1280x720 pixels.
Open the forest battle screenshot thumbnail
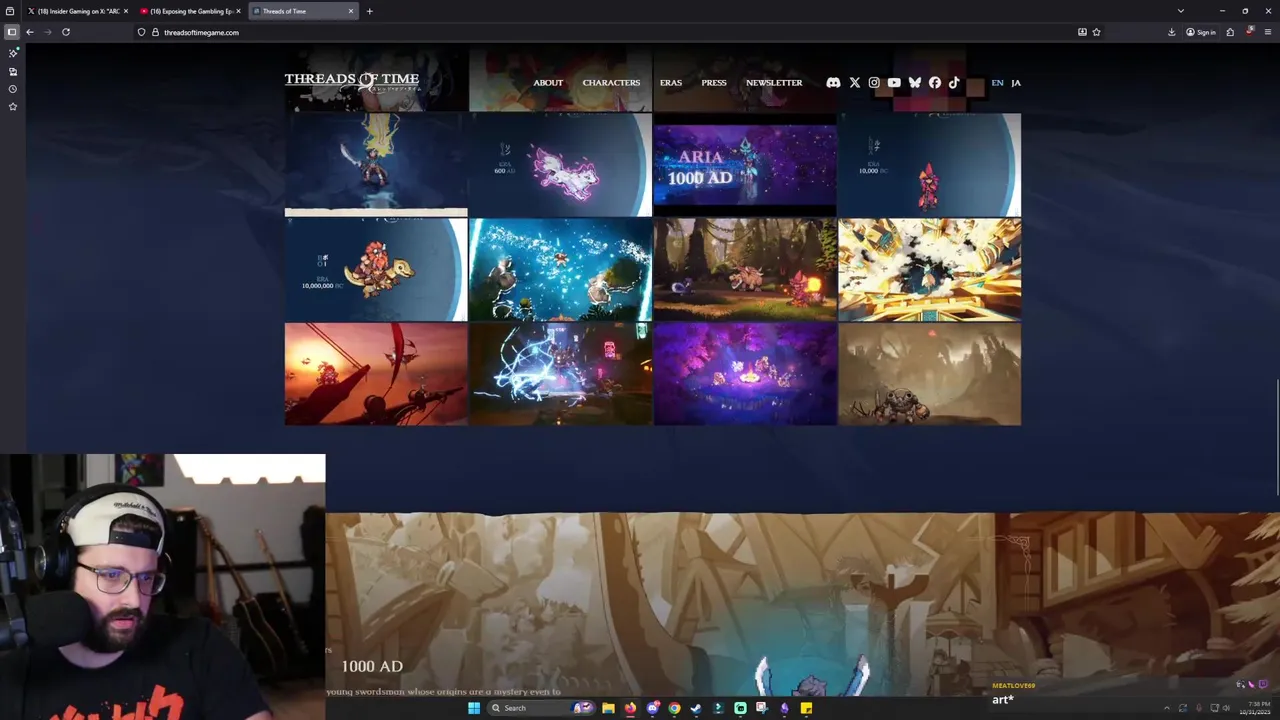coord(745,270)
